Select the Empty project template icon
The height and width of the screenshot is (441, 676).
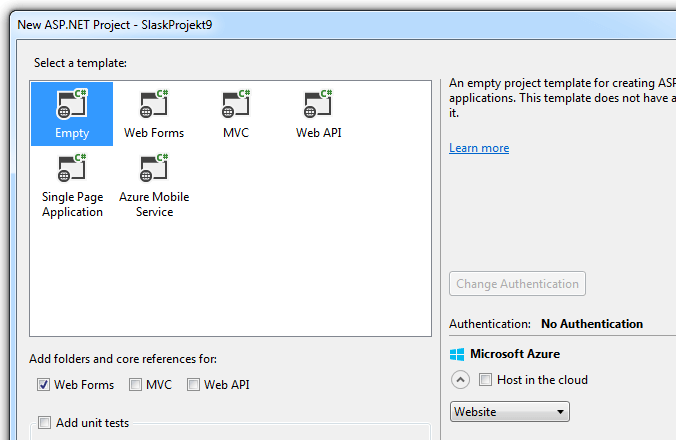pos(72,103)
